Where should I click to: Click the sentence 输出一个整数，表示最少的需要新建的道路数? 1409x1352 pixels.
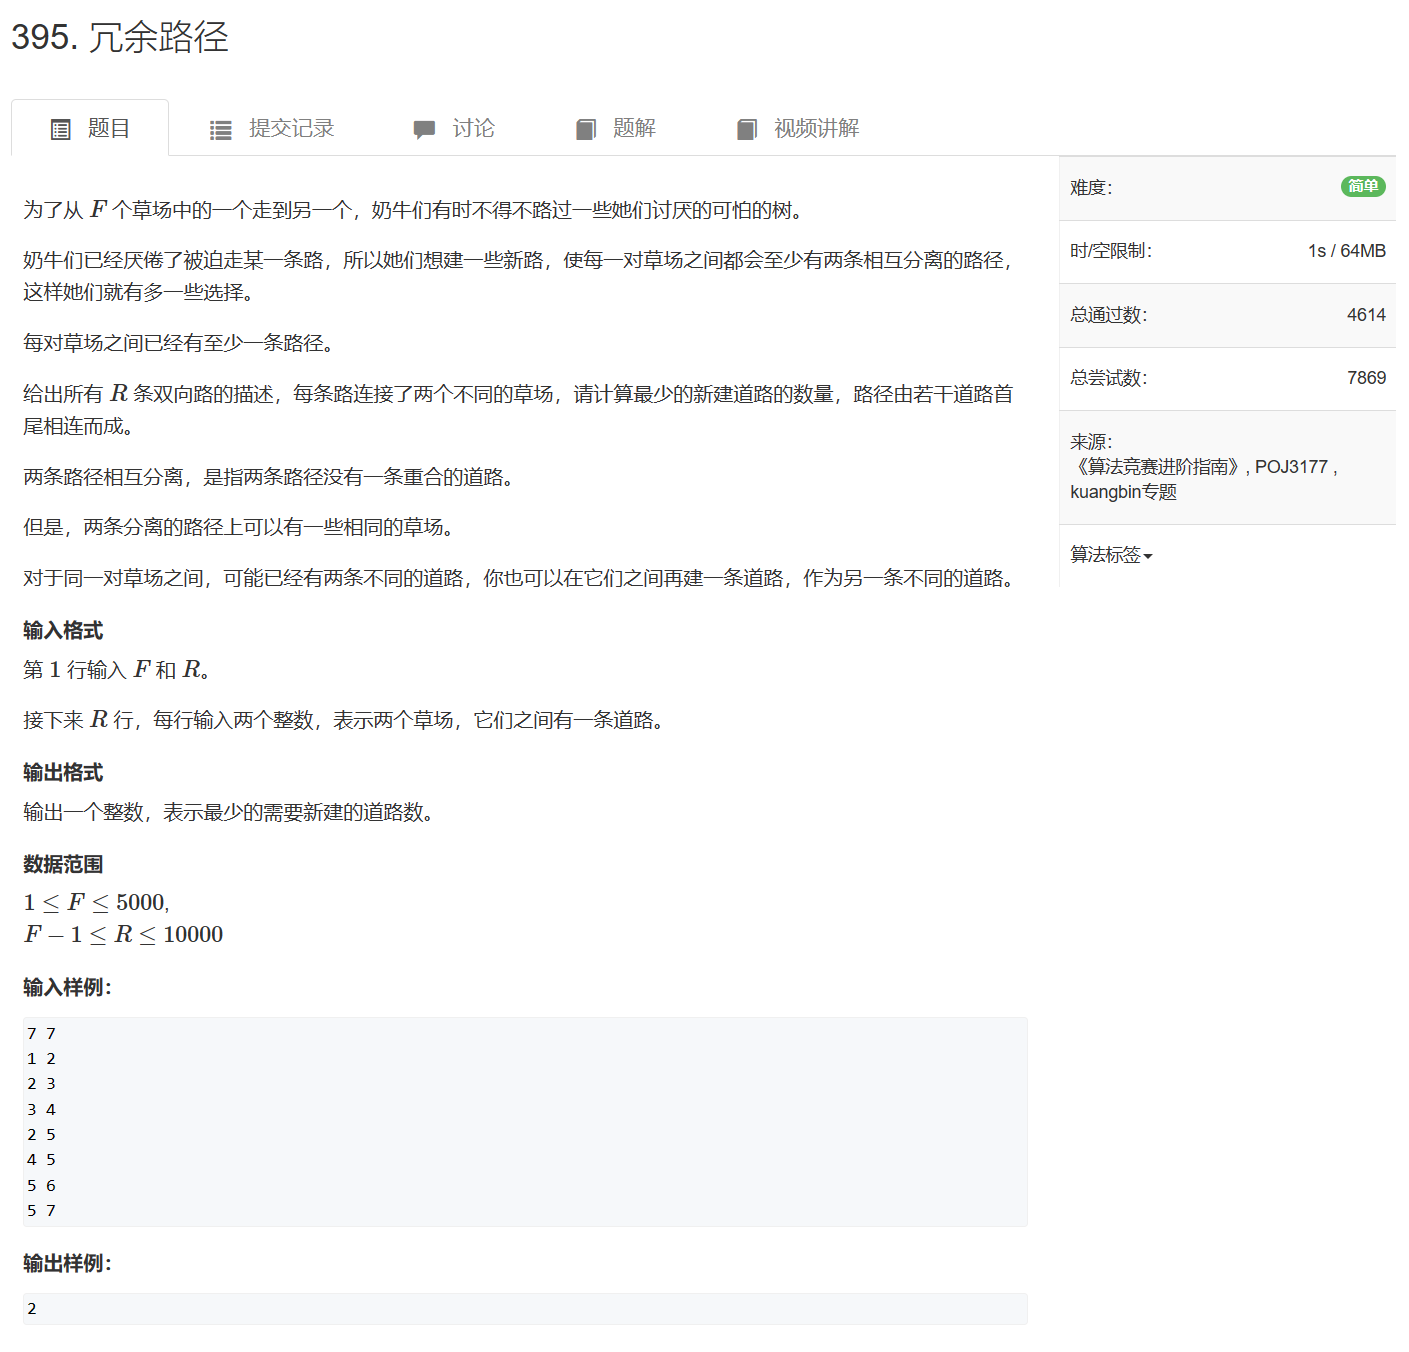[x=229, y=812]
